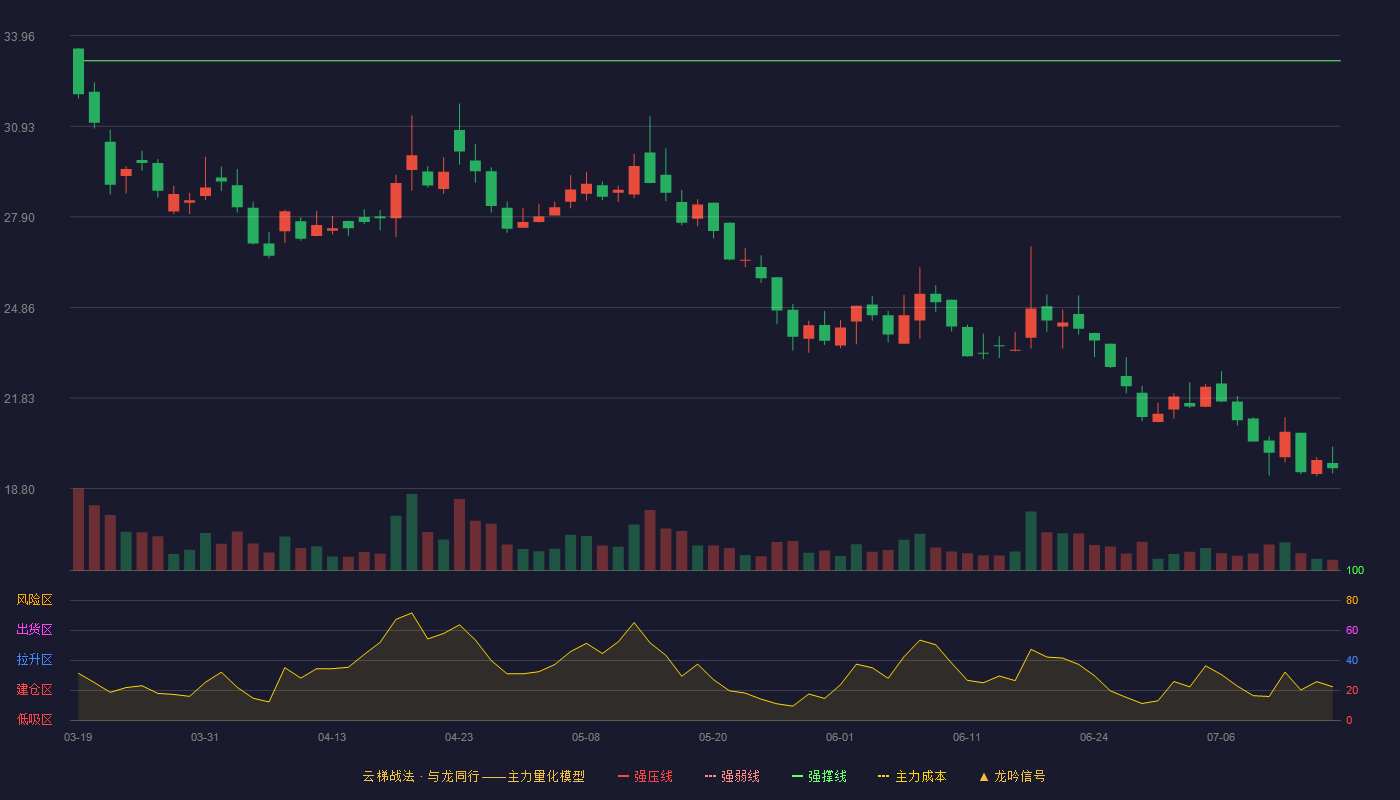Toggle the 强撑线 legend item

[x=819, y=776]
